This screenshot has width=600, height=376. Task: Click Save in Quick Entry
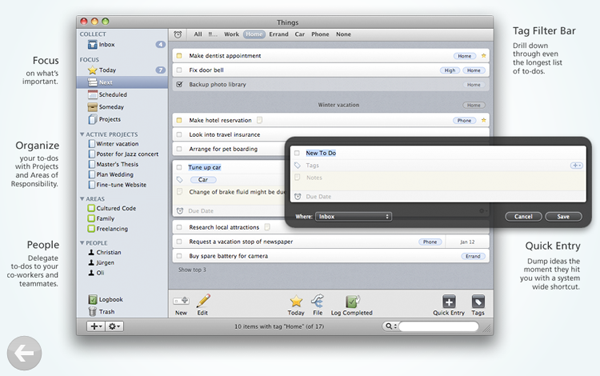563,216
